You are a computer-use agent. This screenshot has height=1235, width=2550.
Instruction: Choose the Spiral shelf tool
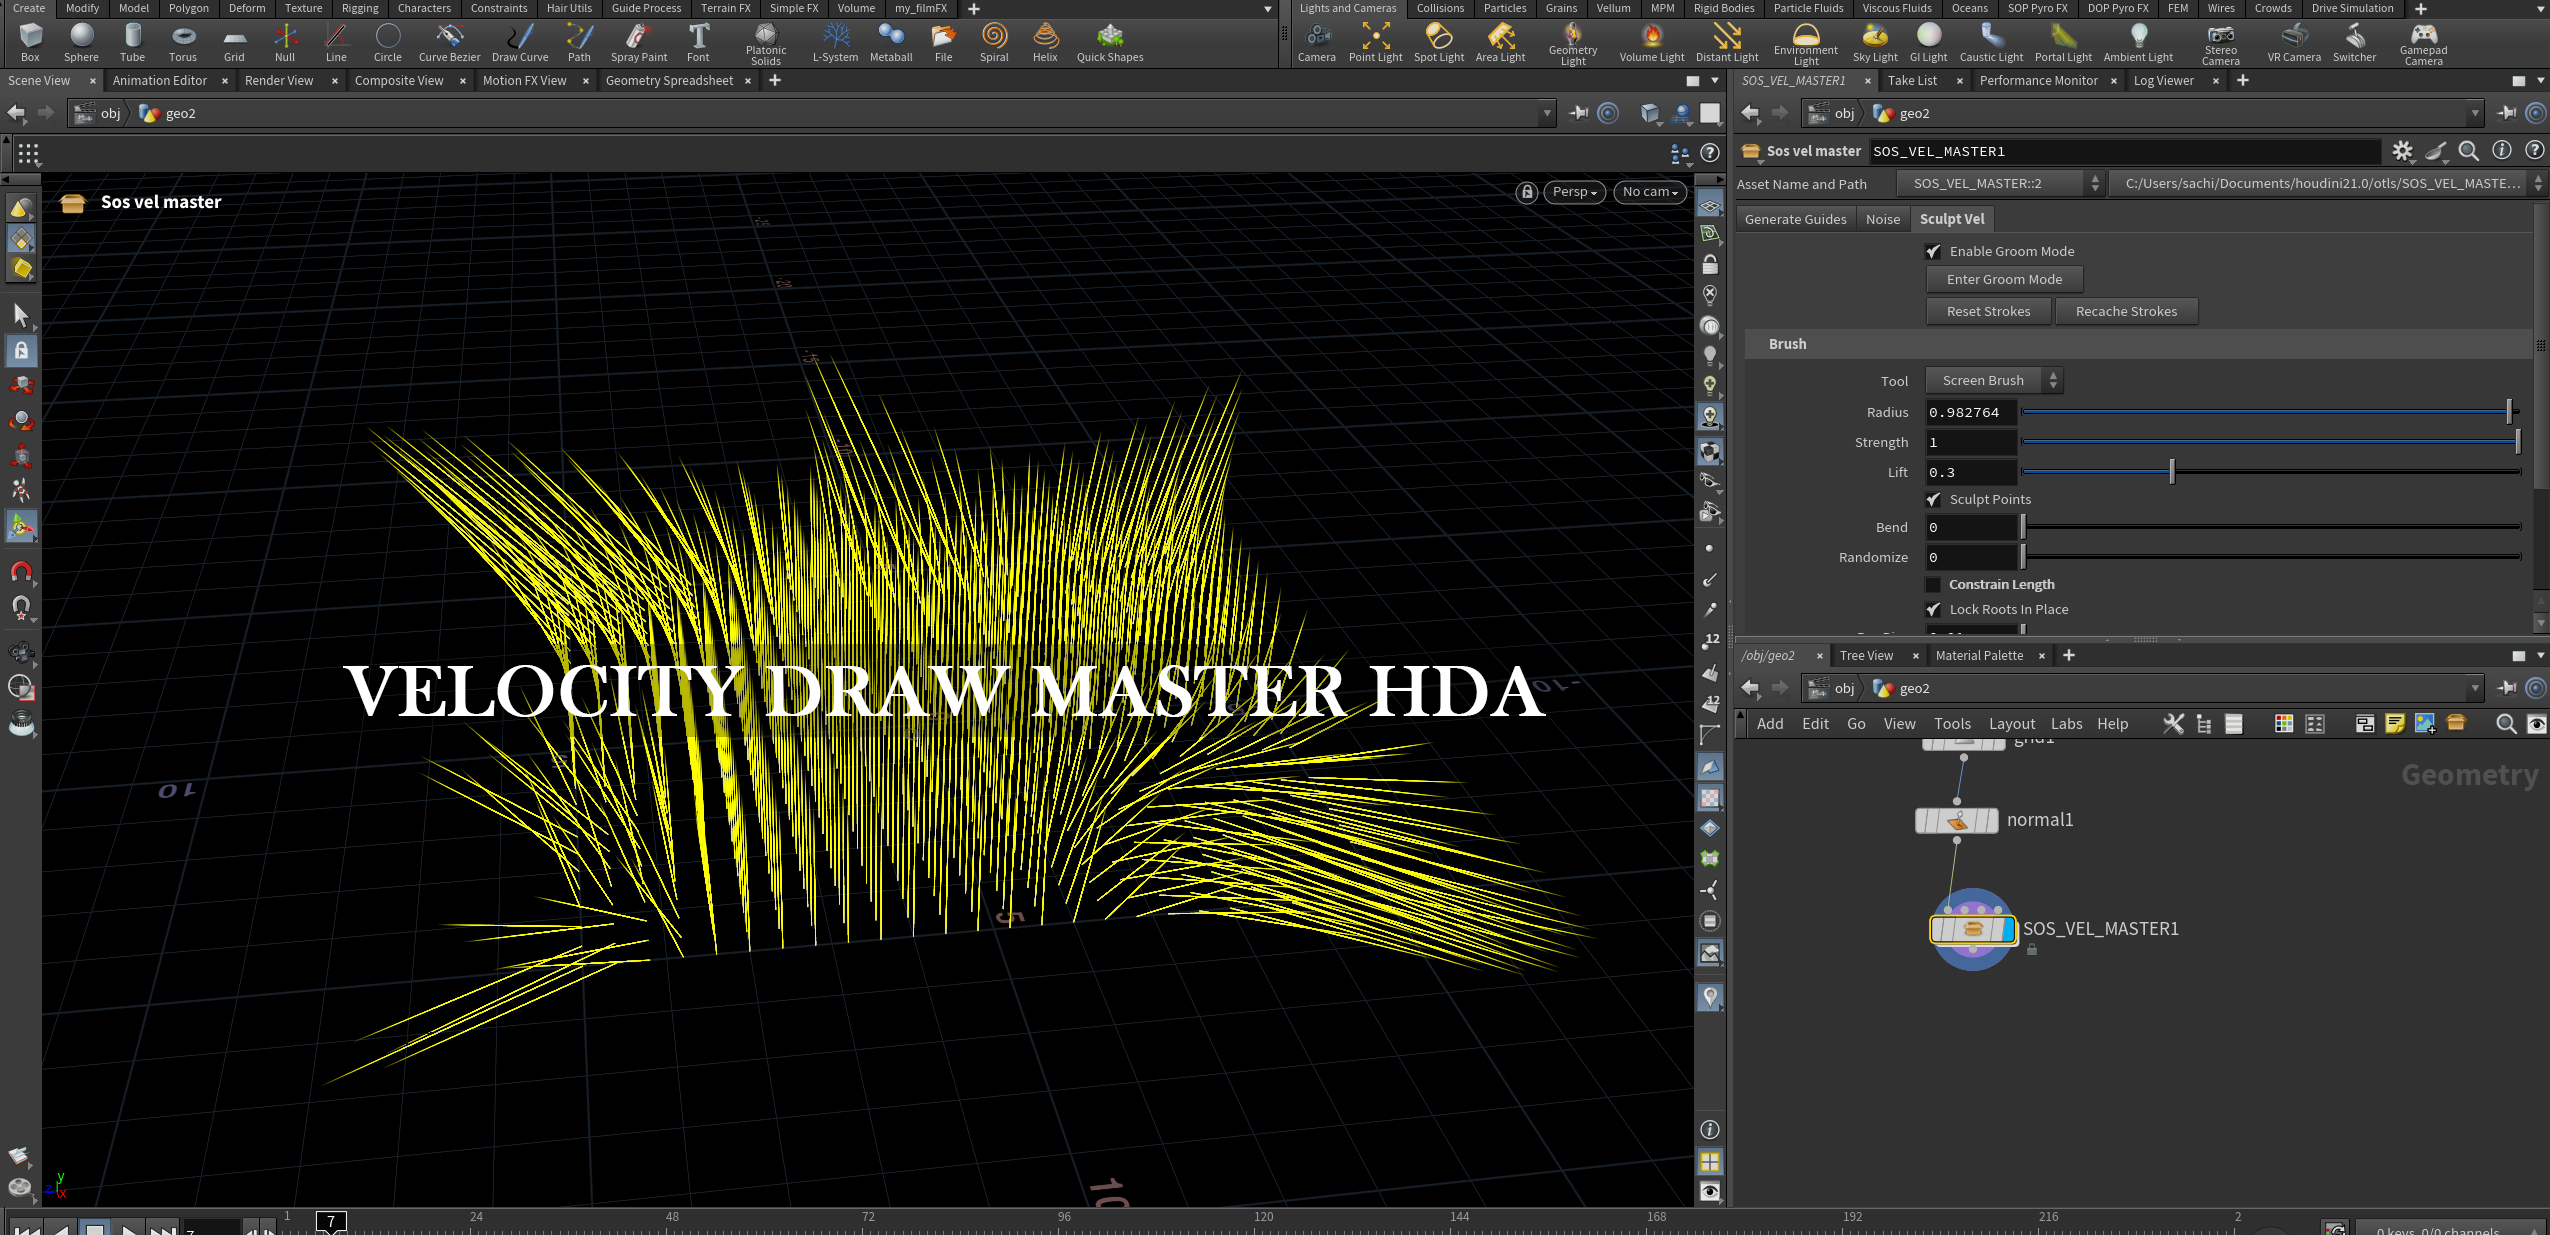pos(994,42)
